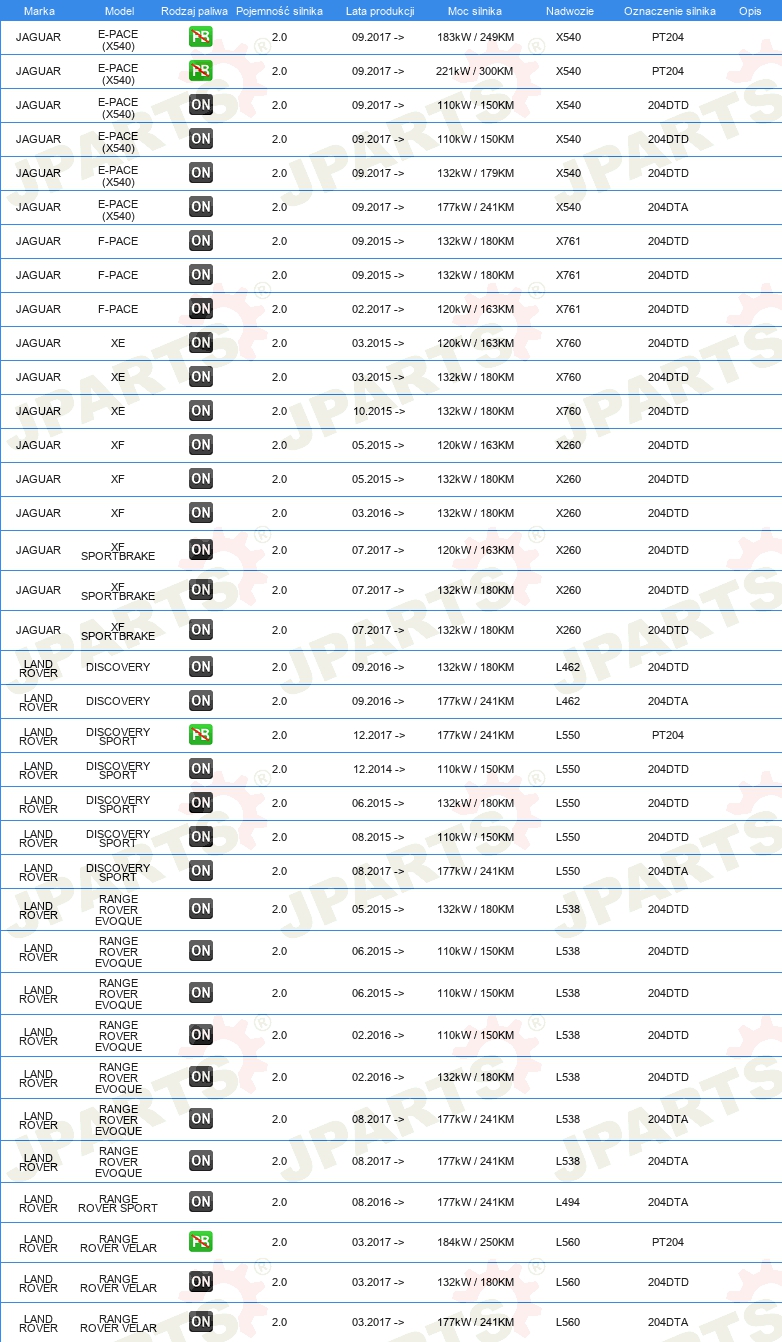Click PB petrol icon in Discovery Sport 12.2017 row
This screenshot has height=1342, width=782.
click(201, 735)
